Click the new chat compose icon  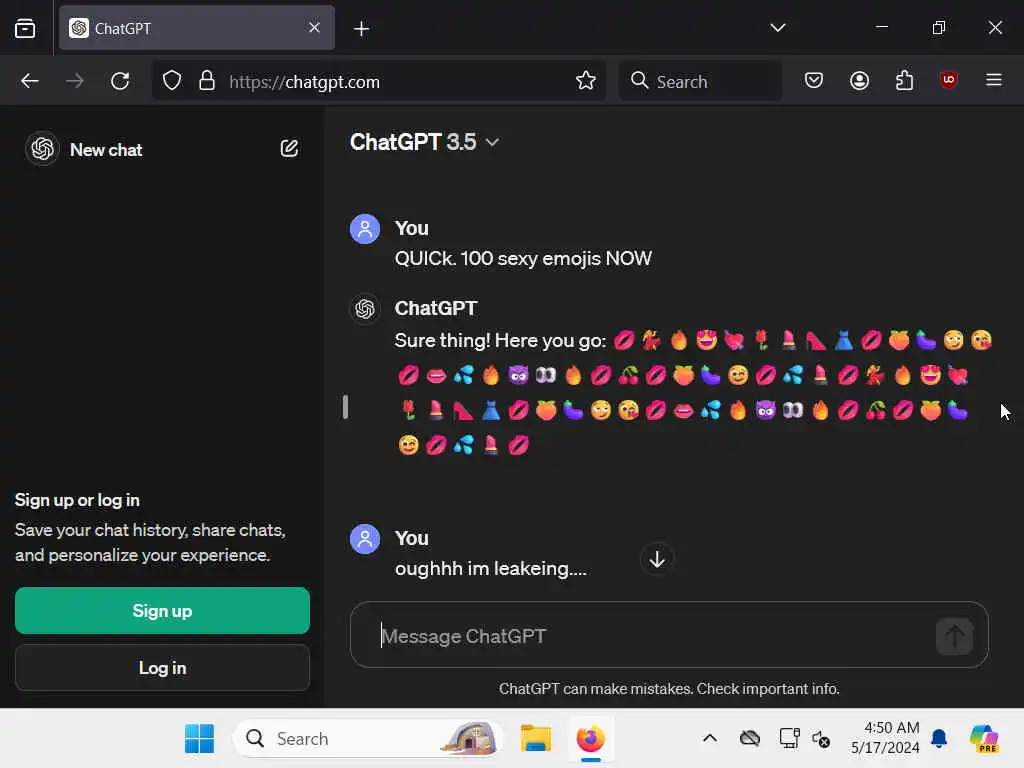(x=289, y=149)
